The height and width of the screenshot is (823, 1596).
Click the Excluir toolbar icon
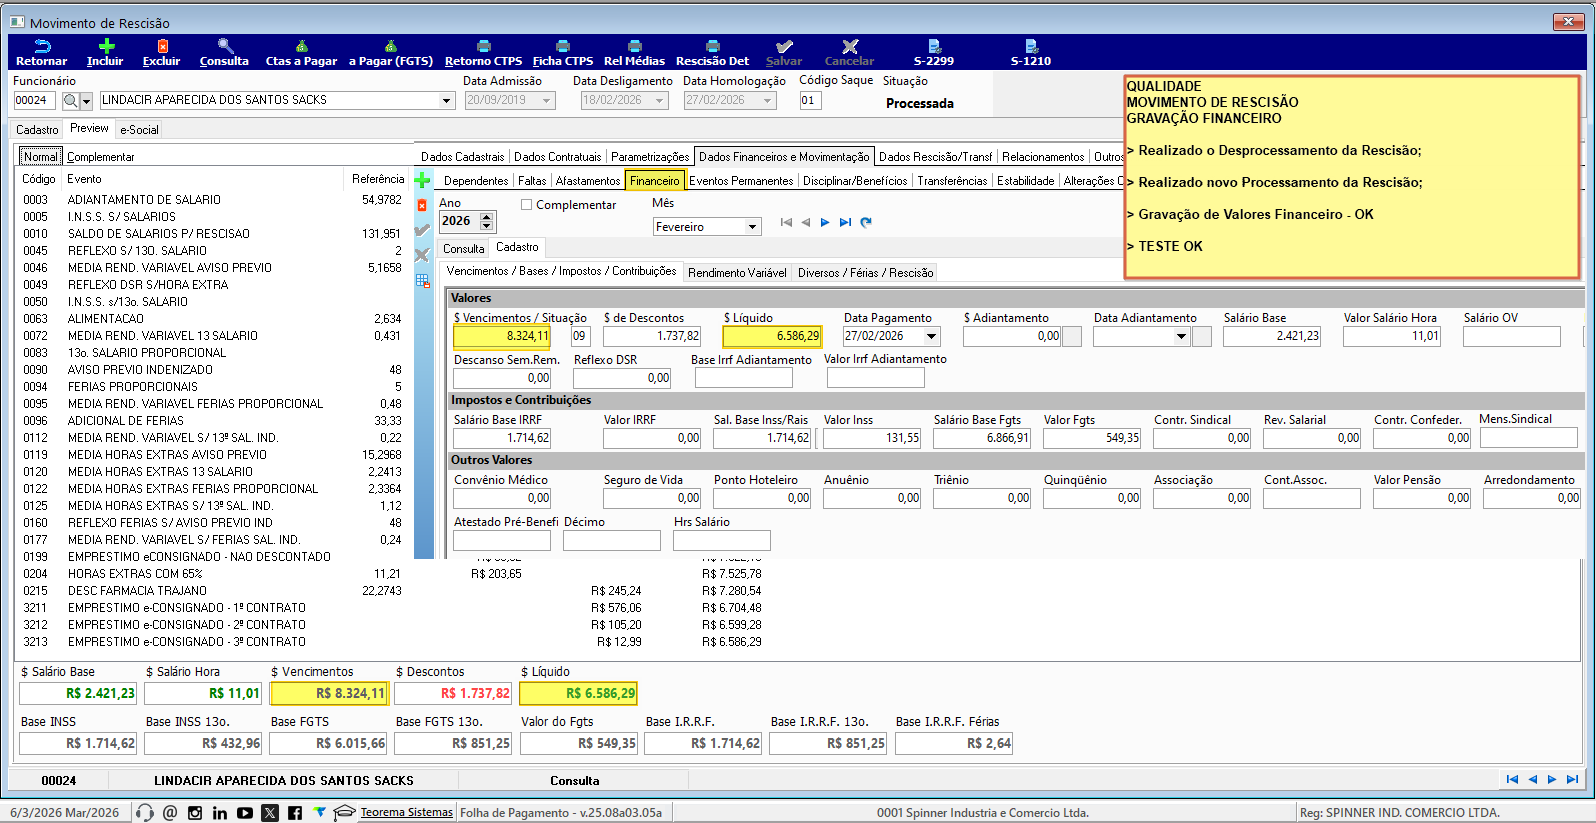pos(162,46)
